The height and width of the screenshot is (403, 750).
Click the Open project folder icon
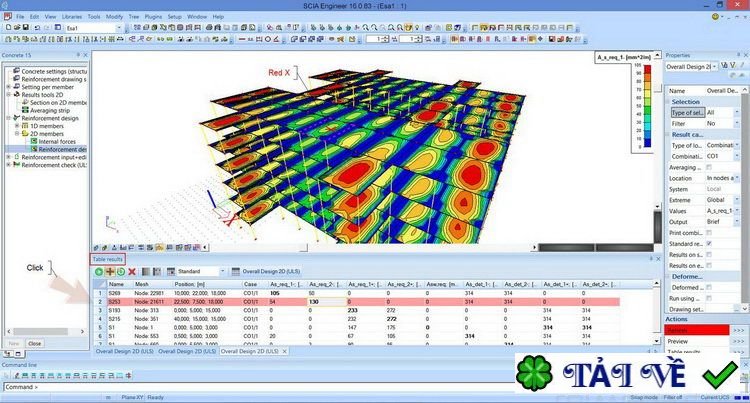point(17,28)
